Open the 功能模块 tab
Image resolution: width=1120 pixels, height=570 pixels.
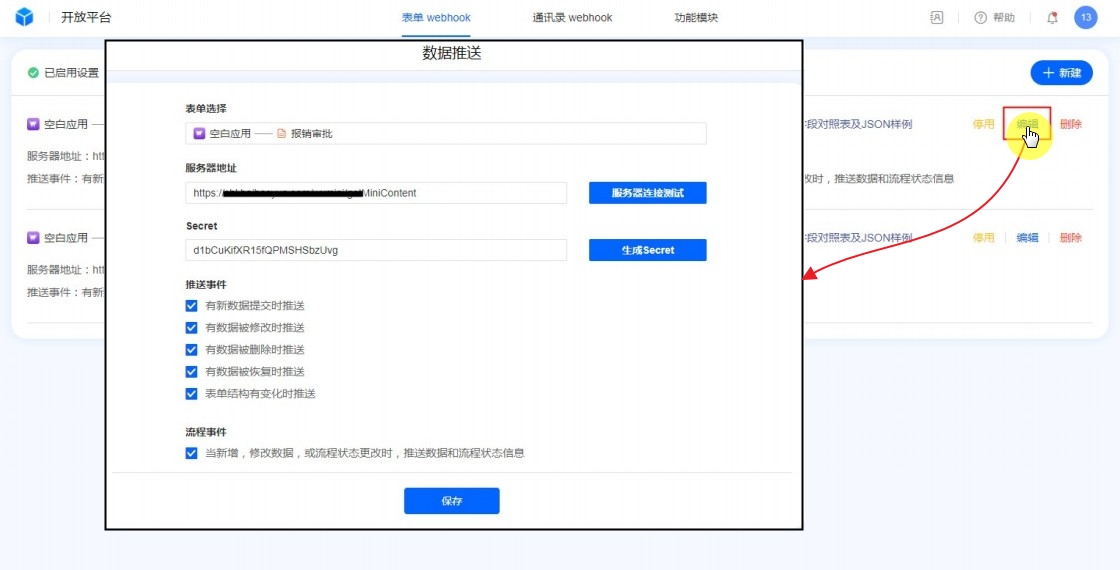(x=696, y=17)
